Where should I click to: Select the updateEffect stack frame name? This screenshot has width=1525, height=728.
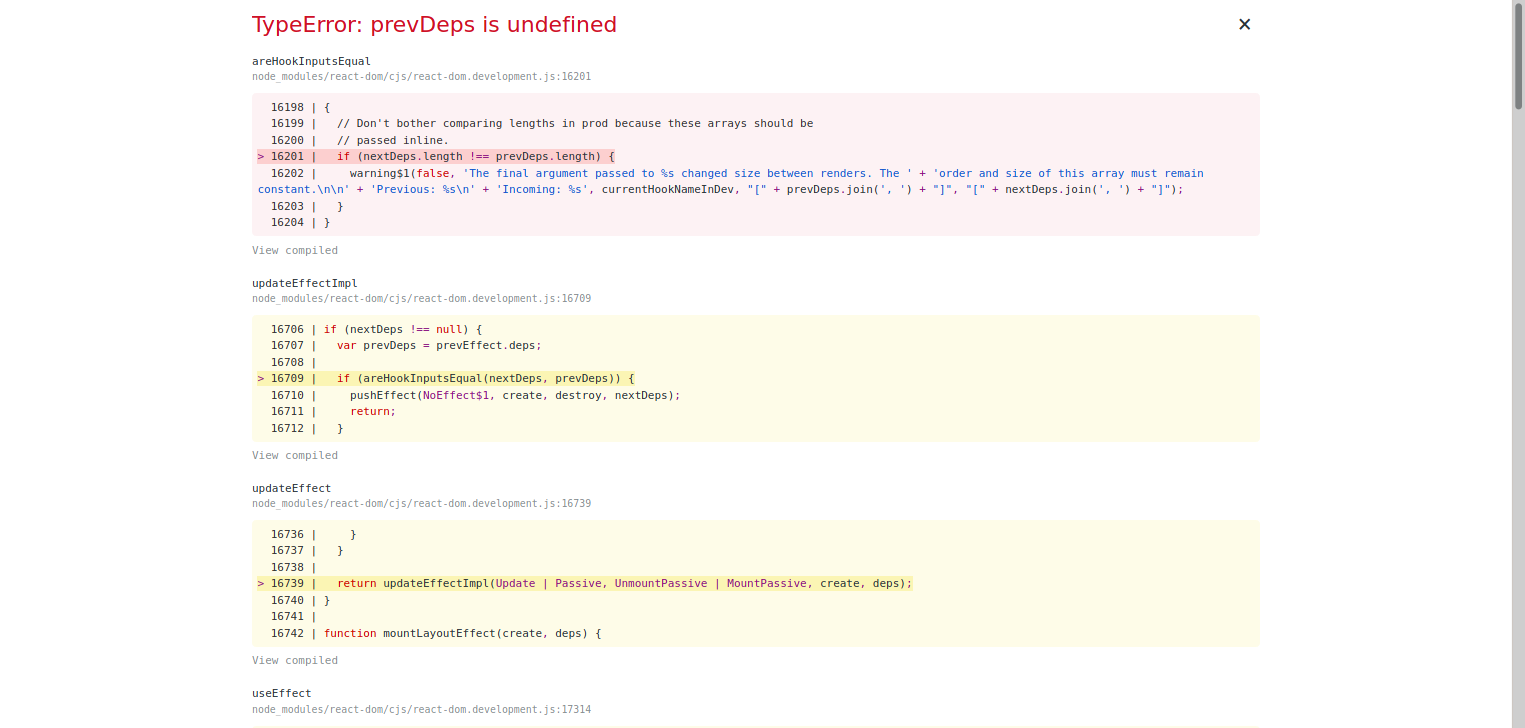click(x=291, y=488)
